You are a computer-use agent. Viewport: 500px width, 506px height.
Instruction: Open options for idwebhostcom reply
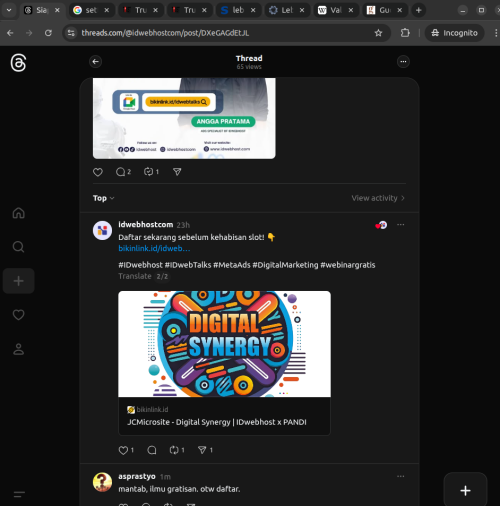point(401,225)
